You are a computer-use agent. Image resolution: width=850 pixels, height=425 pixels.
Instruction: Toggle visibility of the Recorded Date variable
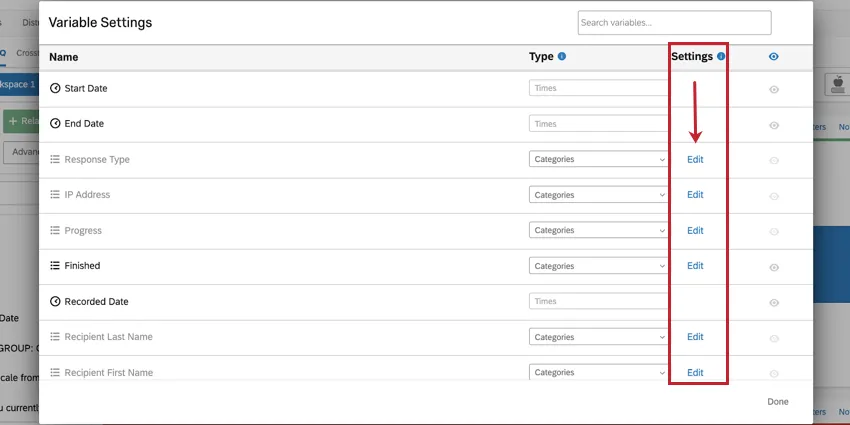[x=774, y=302]
